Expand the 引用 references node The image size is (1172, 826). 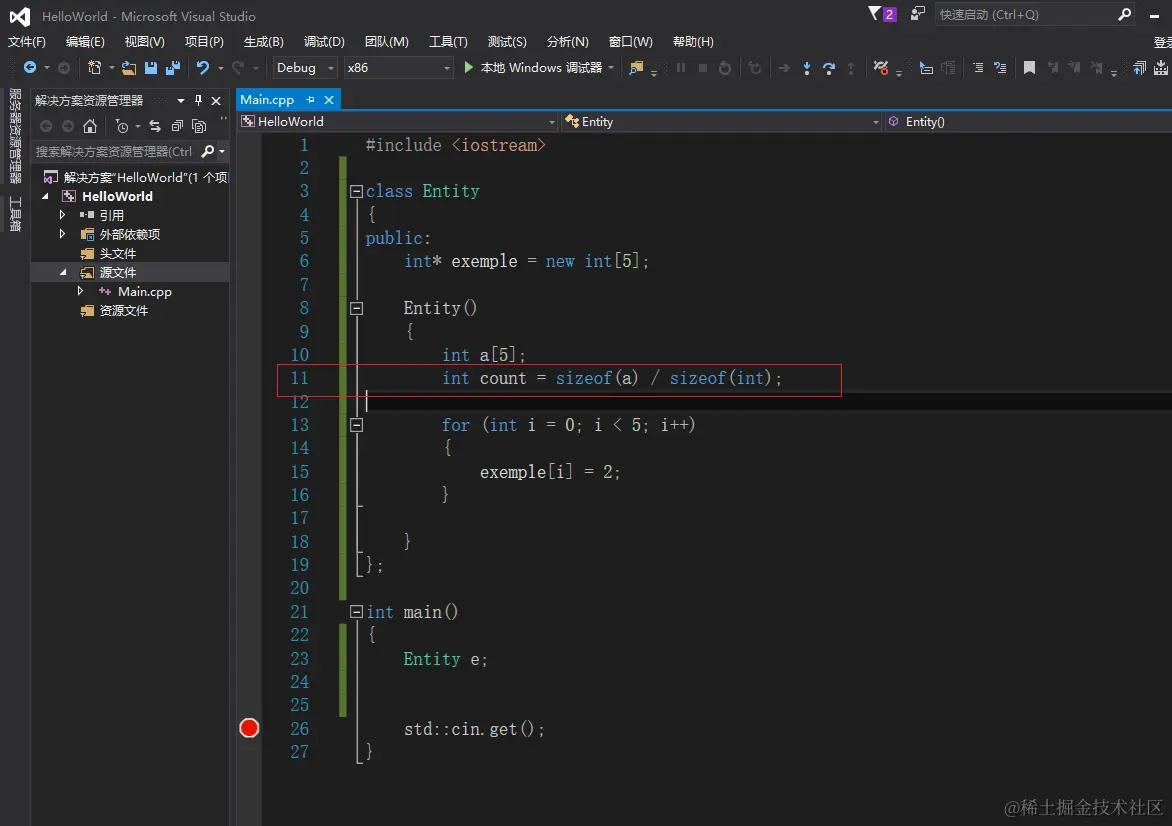[63, 215]
